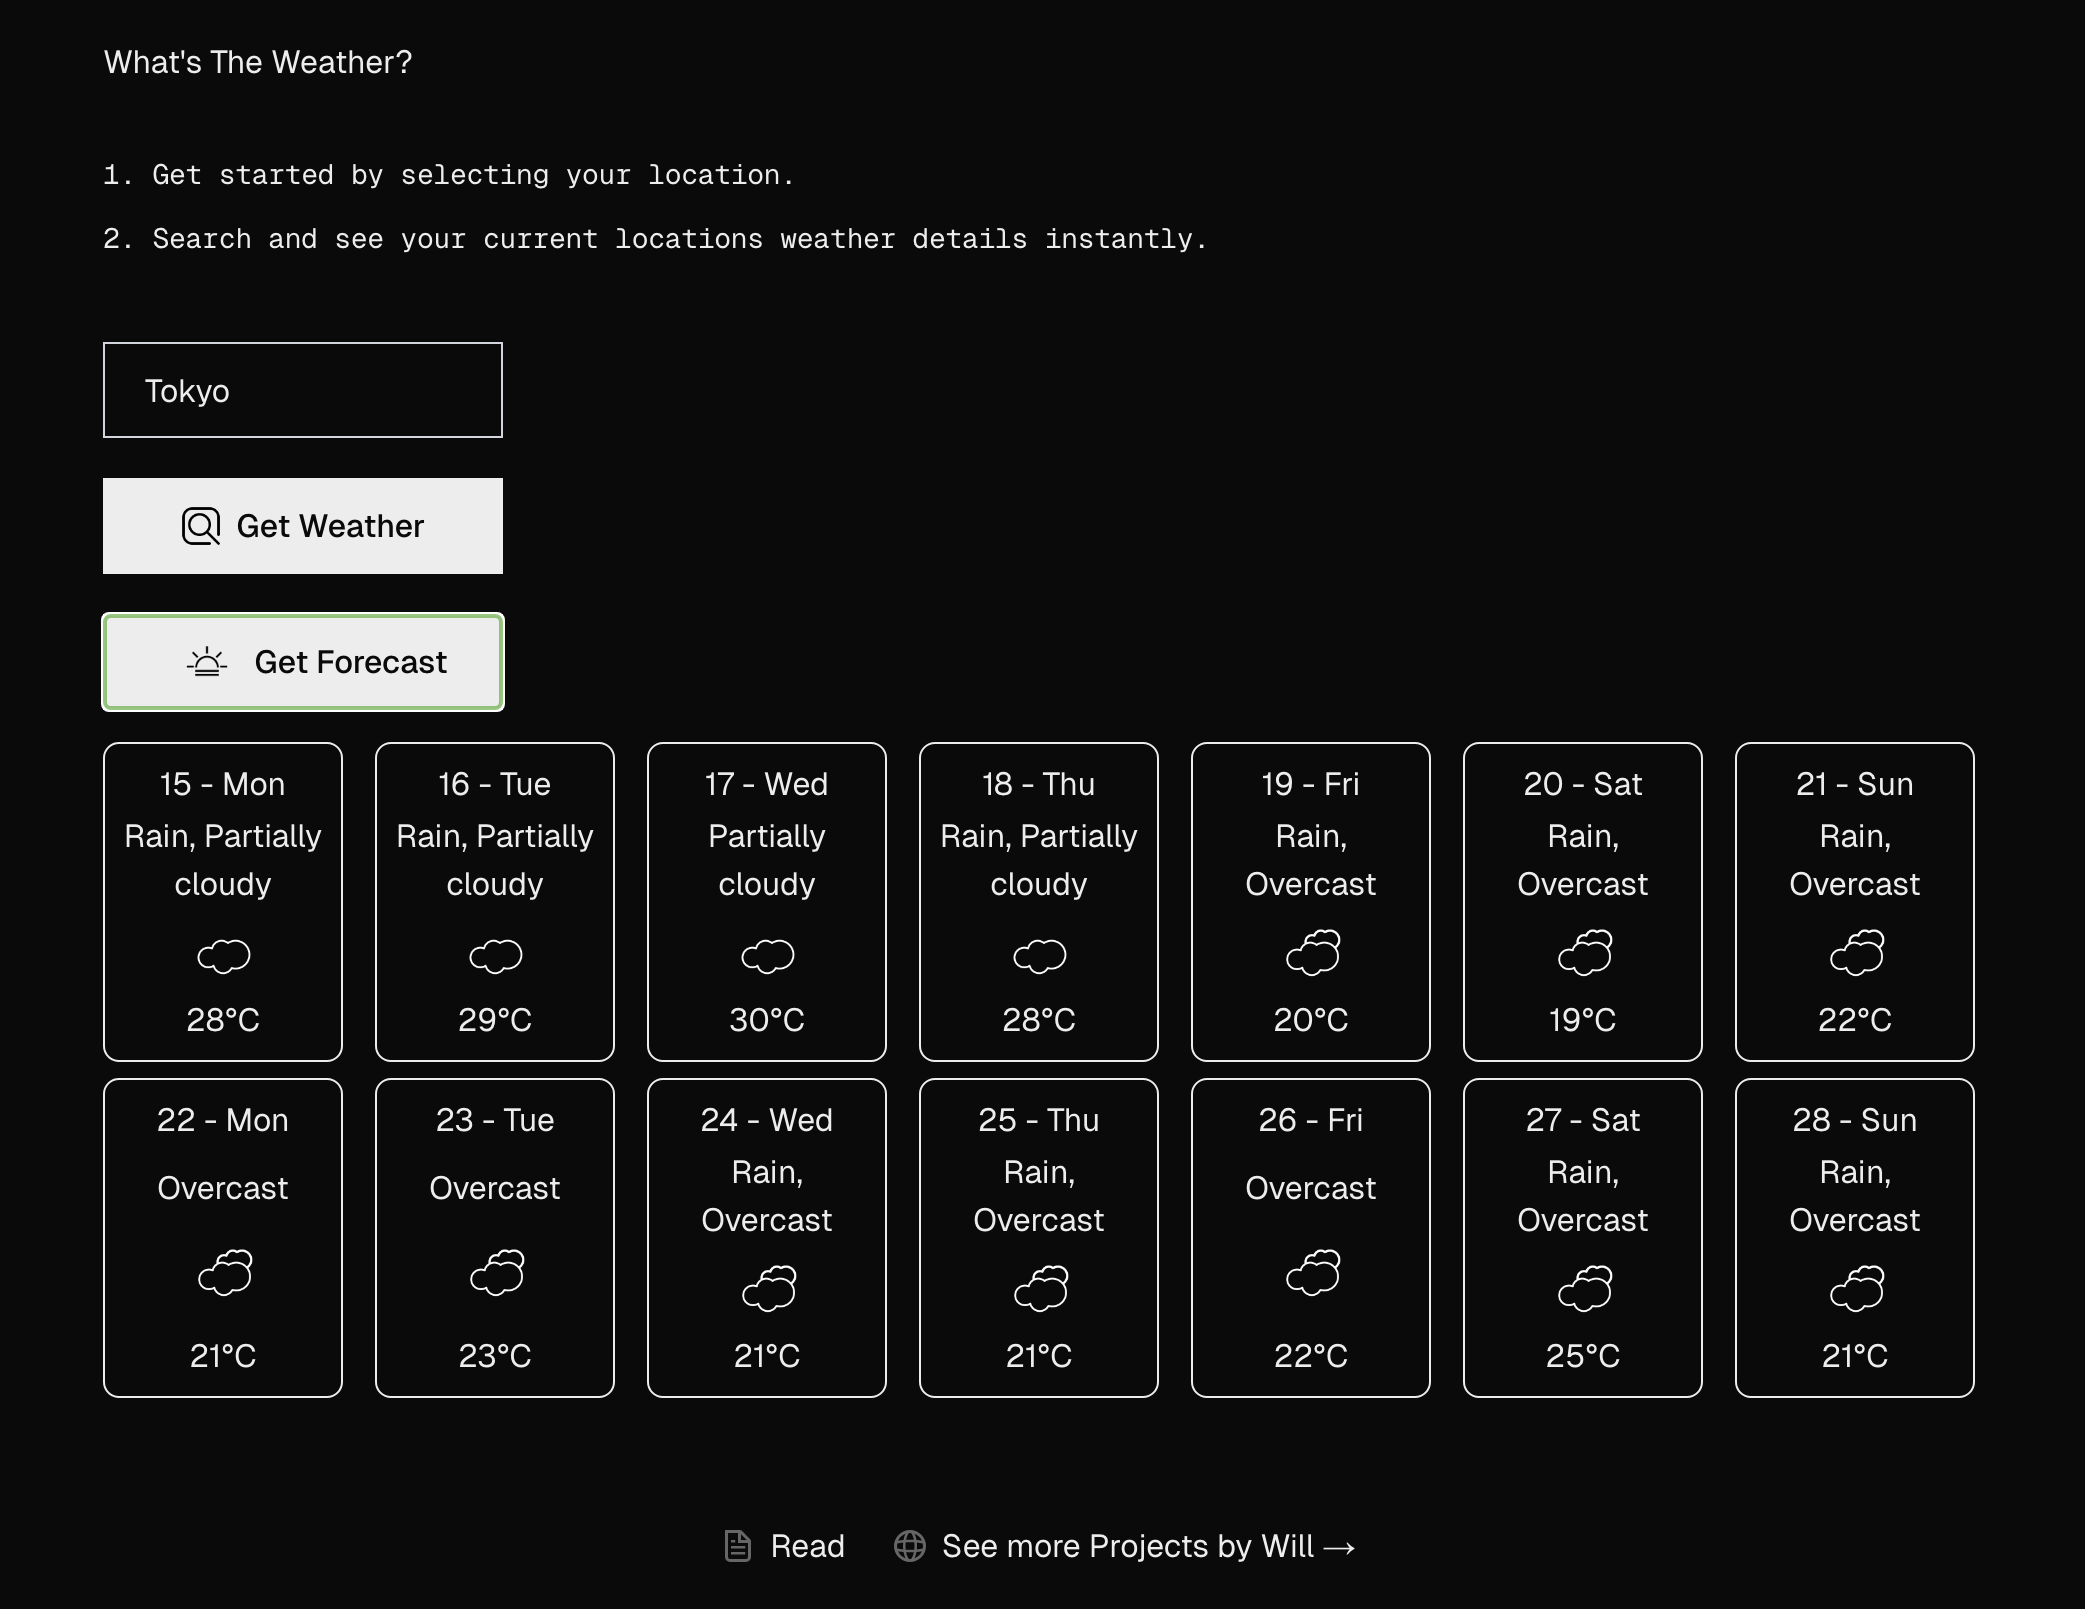Click the overcast icon on 23 - Tue card

pyautogui.click(x=495, y=1272)
